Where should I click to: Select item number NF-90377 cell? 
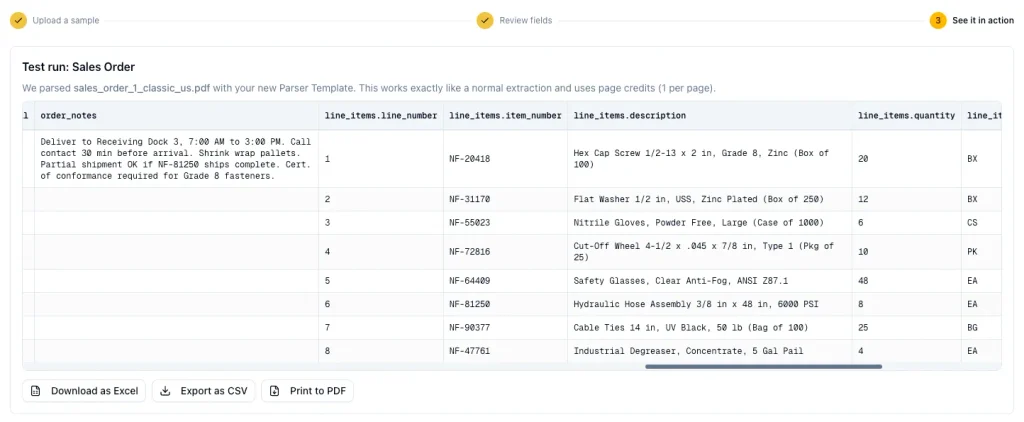[x=505, y=328]
